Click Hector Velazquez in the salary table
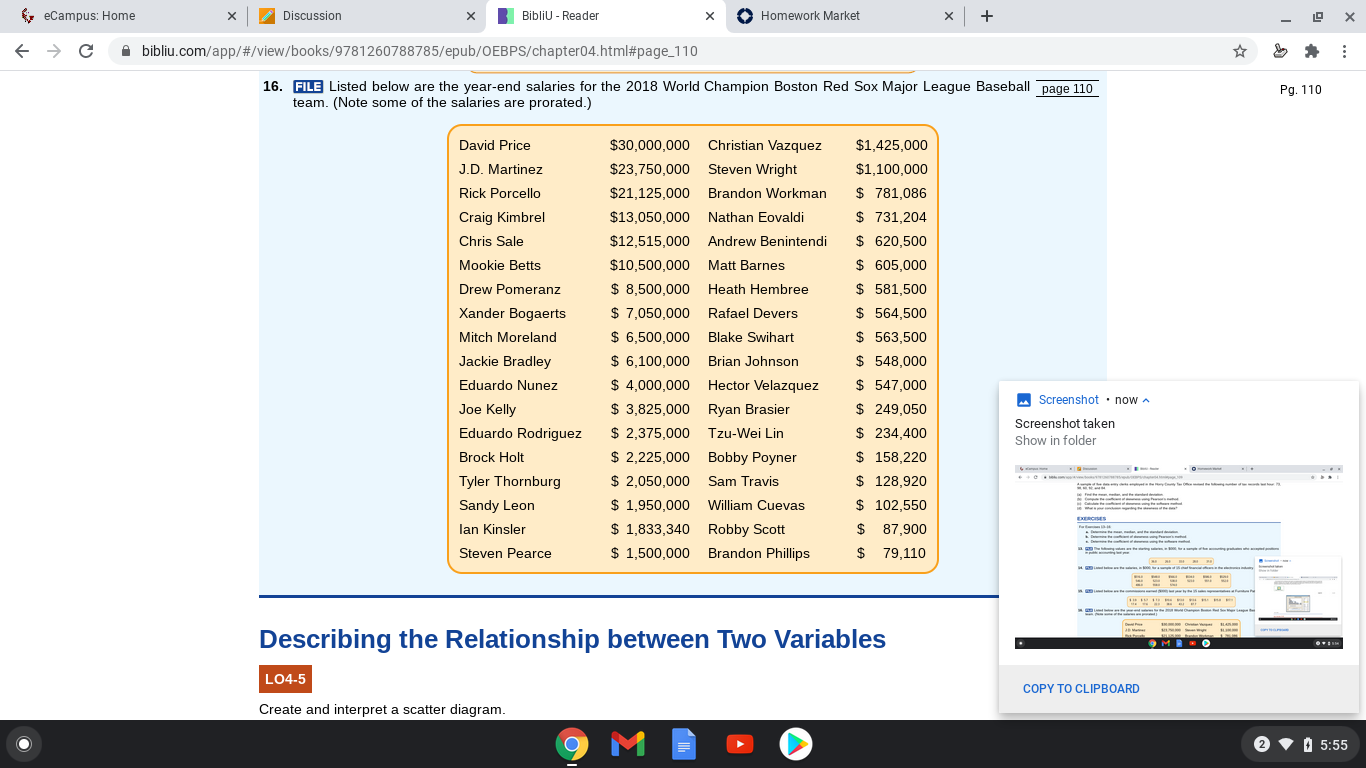1366x768 pixels. (x=763, y=385)
